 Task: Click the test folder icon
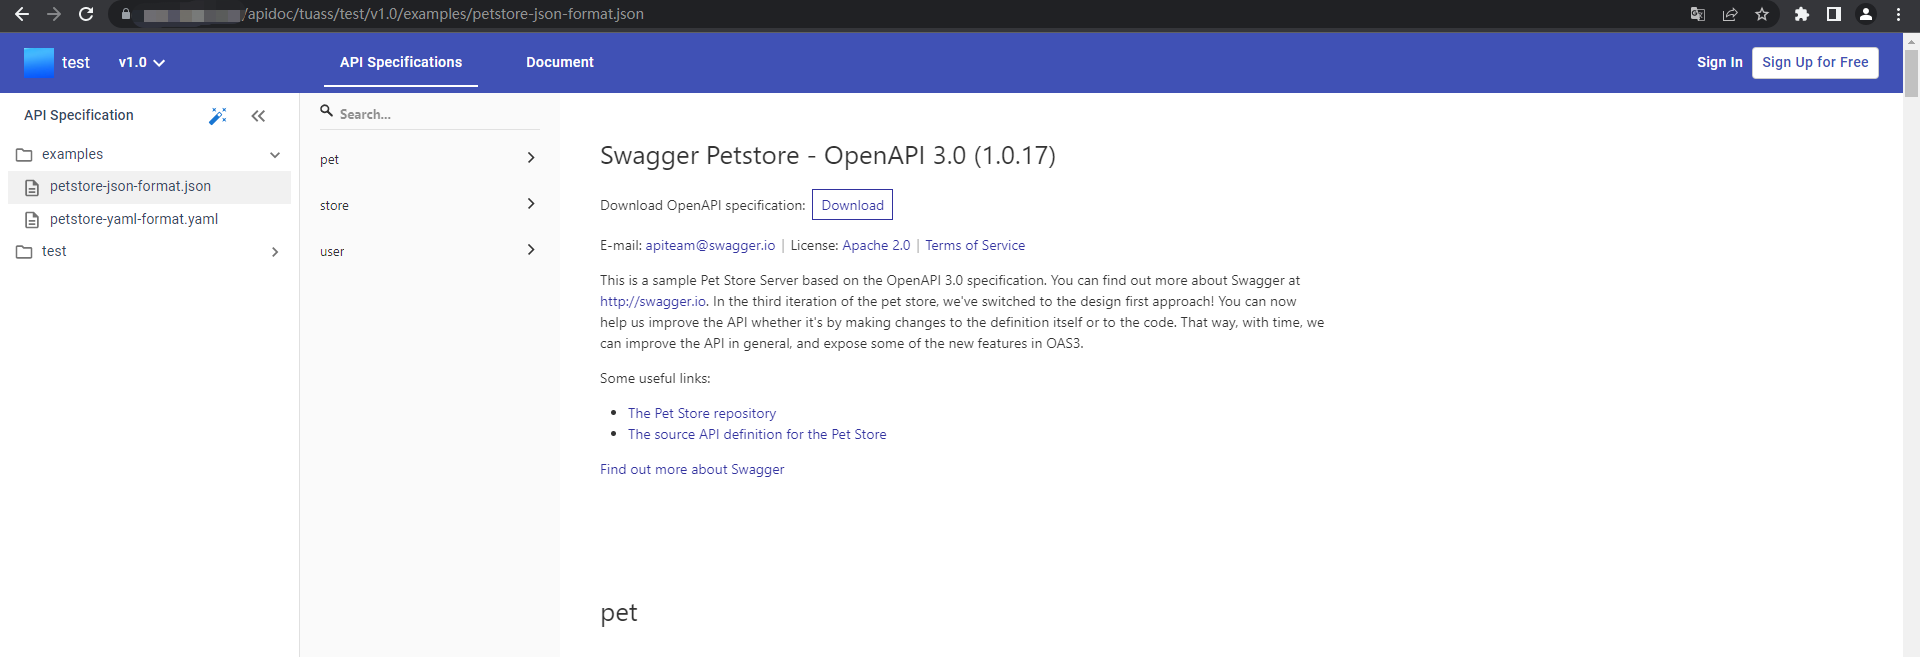(x=24, y=252)
